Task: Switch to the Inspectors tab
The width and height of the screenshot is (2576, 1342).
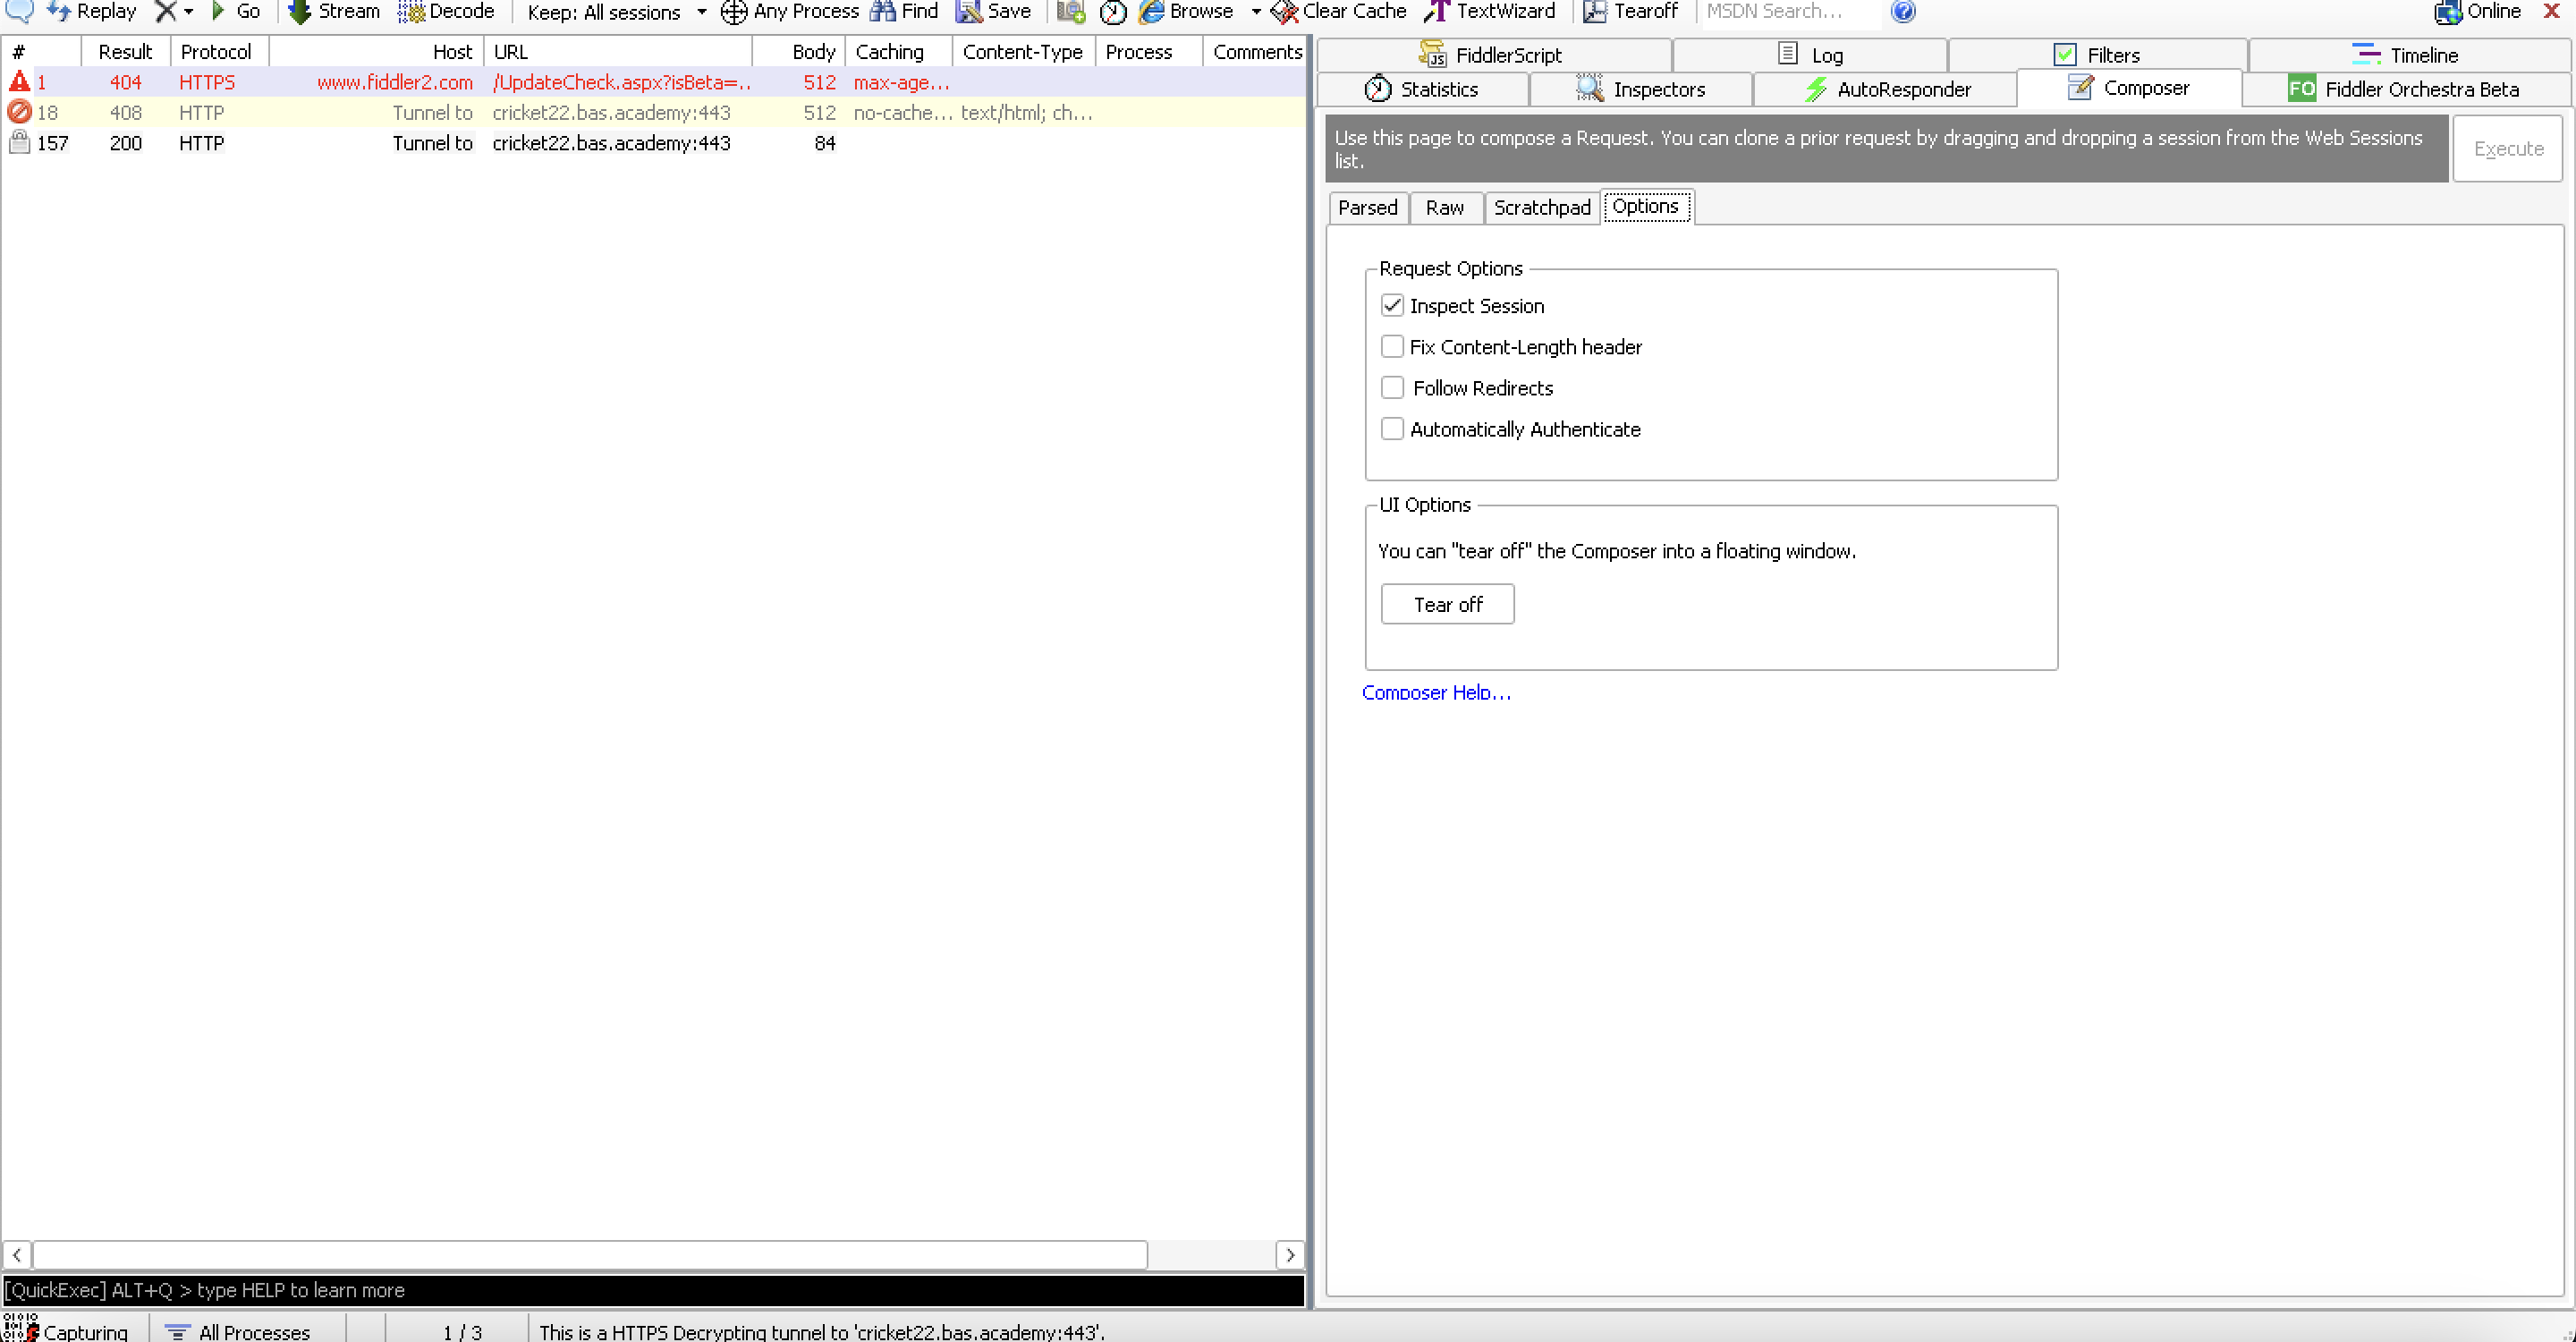Action: click(1641, 89)
